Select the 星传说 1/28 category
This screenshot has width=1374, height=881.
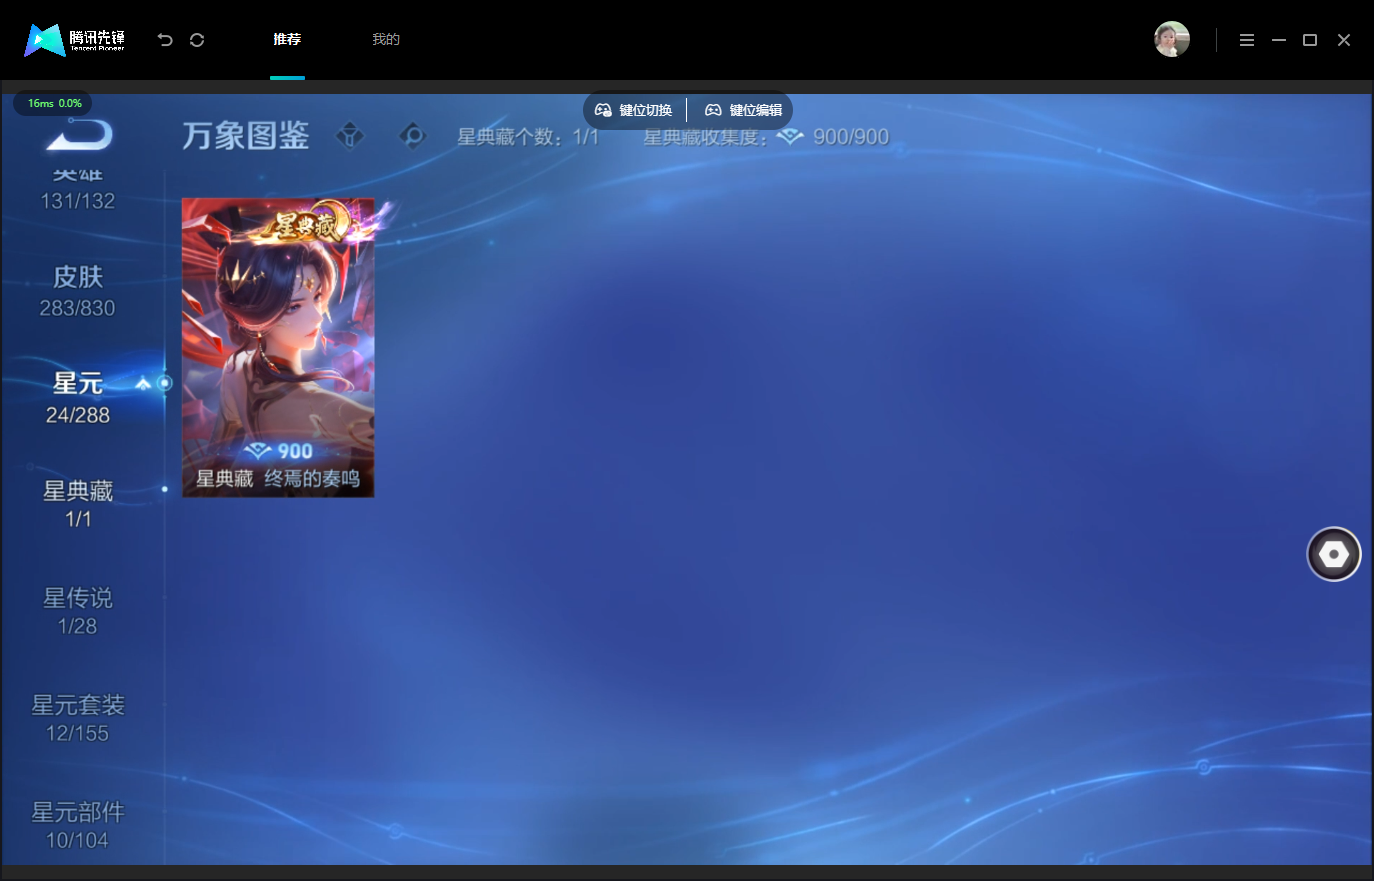click(78, 611)
